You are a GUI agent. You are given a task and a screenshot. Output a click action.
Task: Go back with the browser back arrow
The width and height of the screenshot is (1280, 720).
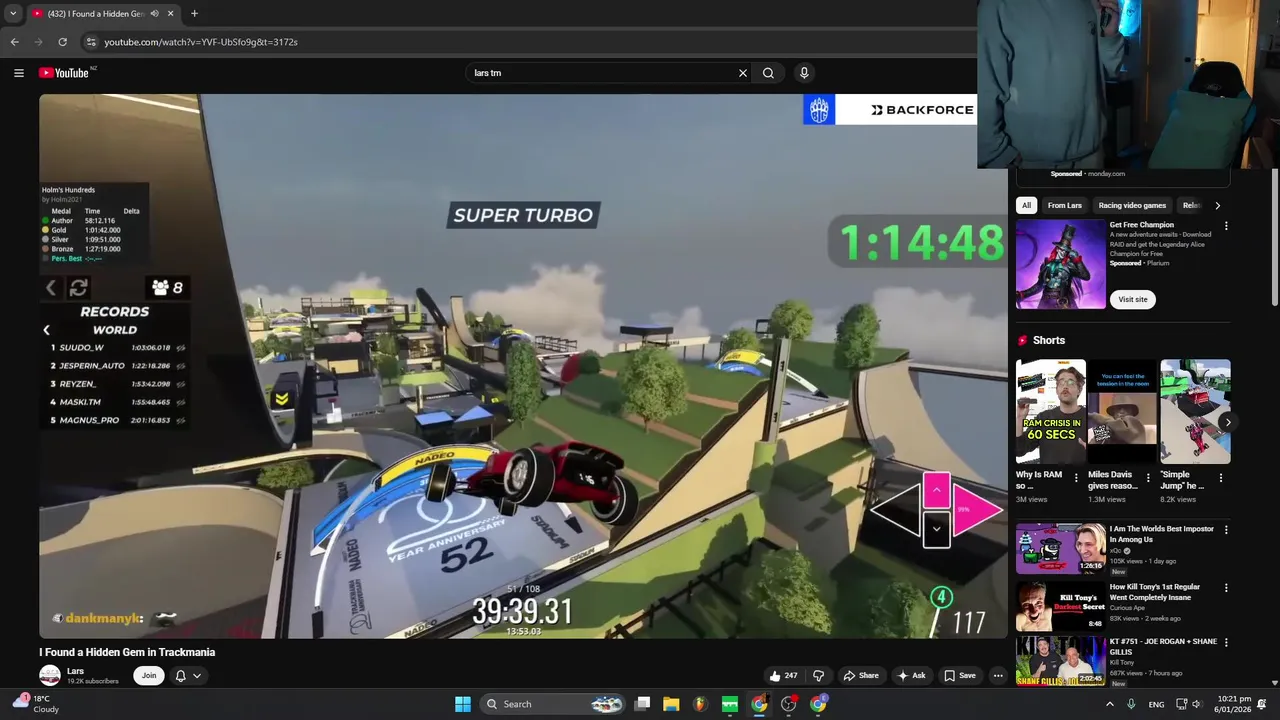[14, 42]
